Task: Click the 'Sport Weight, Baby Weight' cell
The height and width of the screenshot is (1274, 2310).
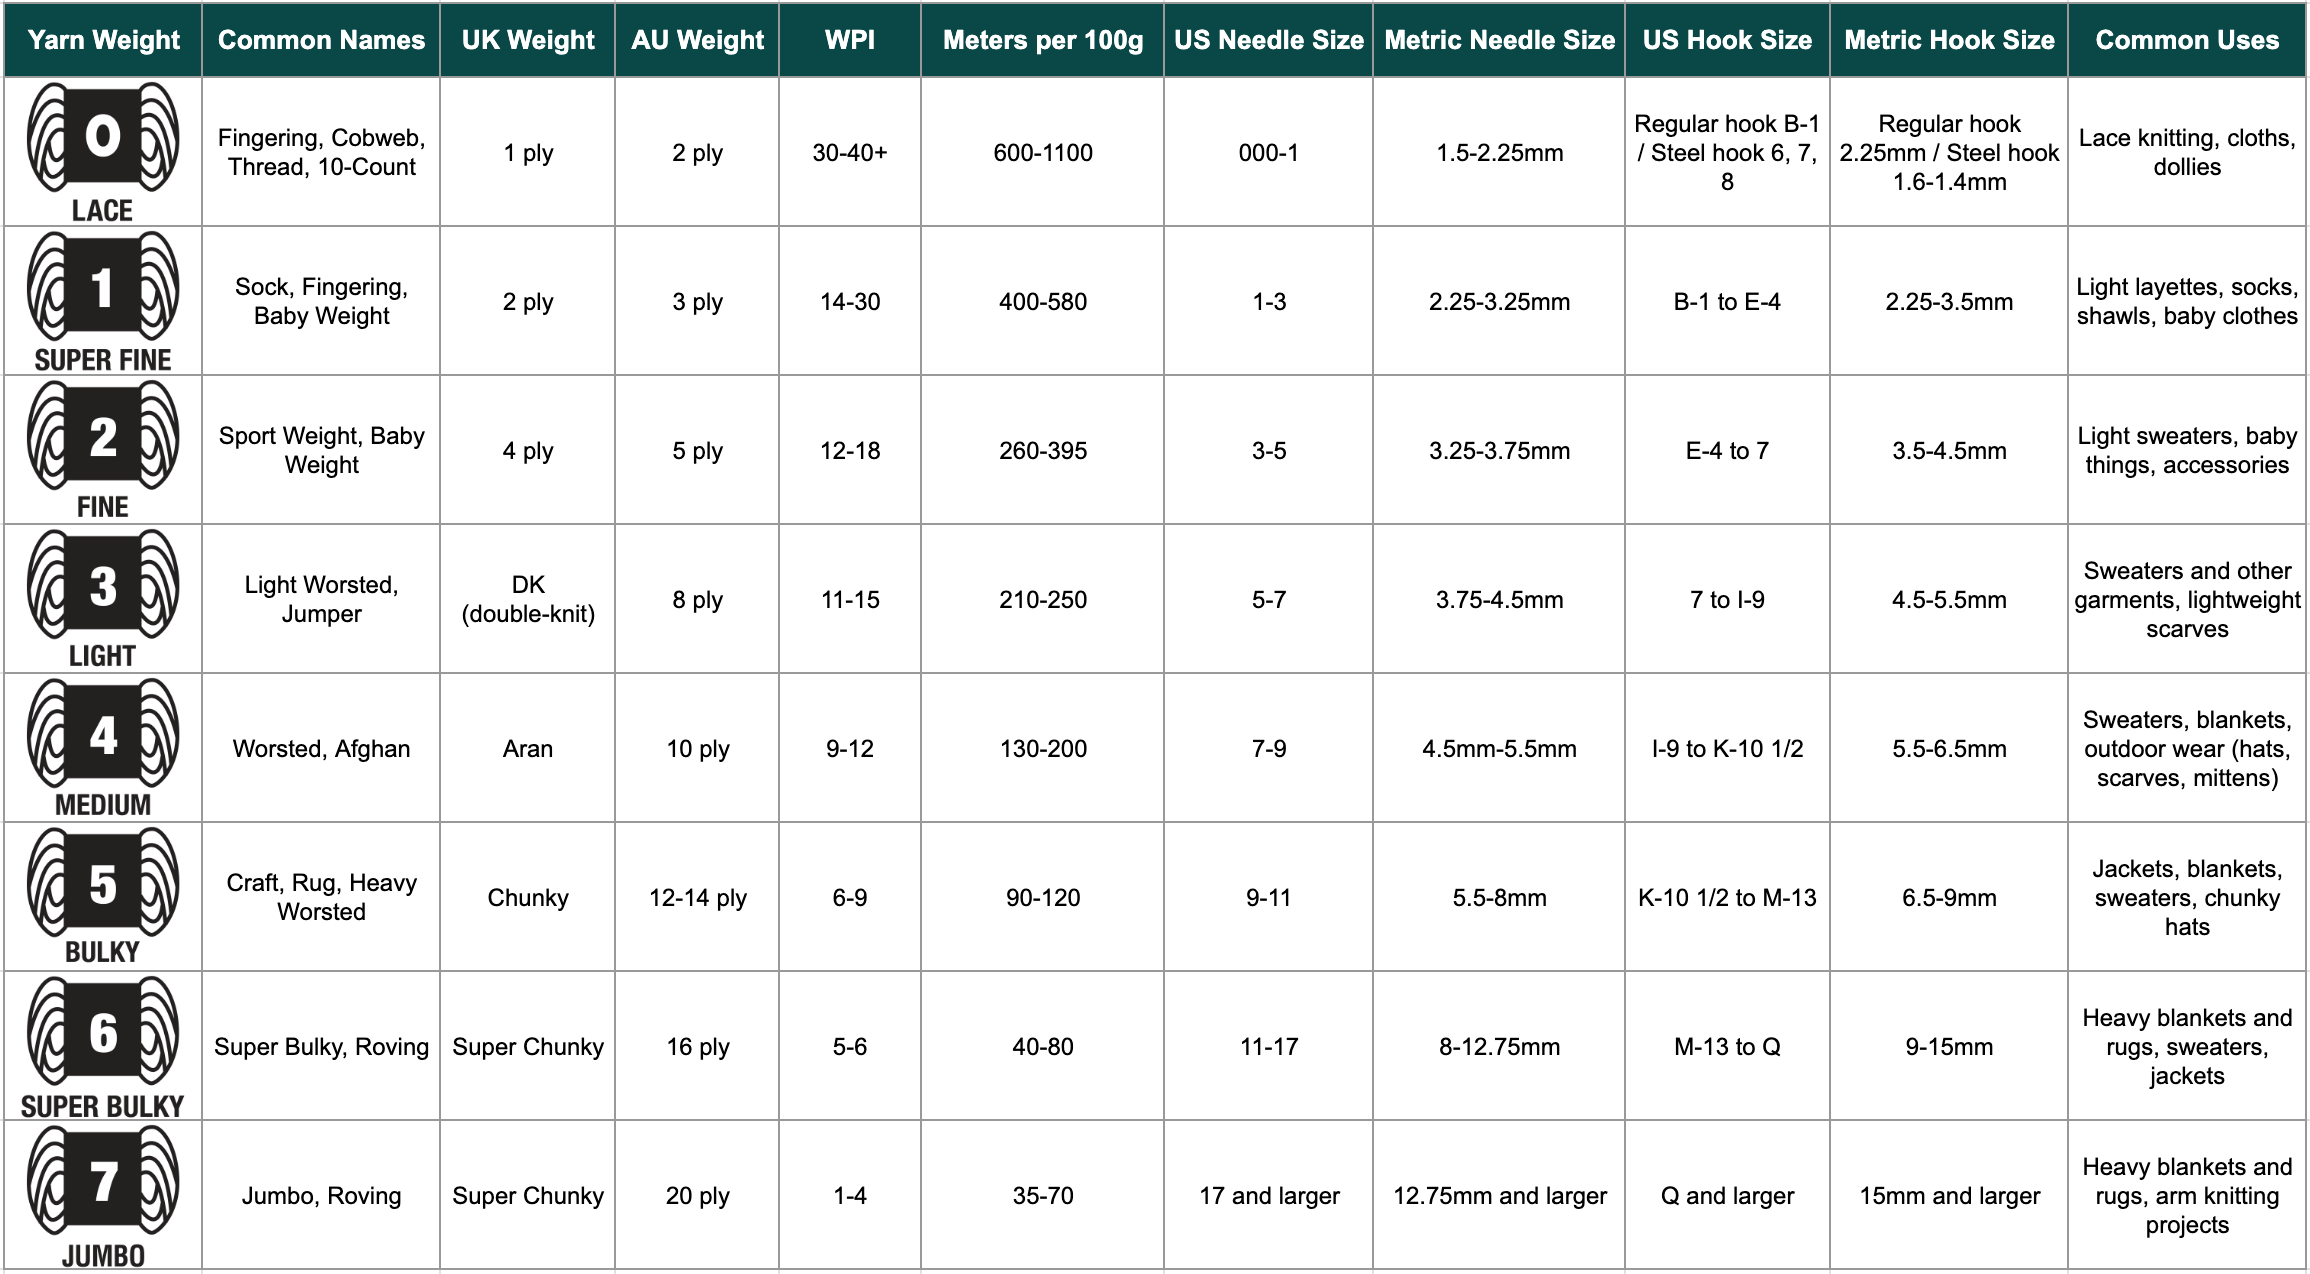Action: pyautogui.click(x=321, y=450)
